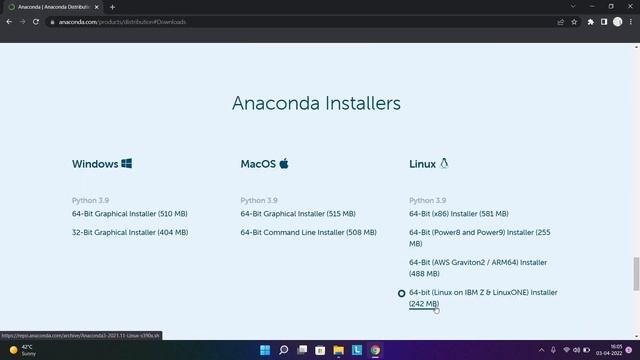This screenshot has width=640, height=360.
Task: Click the Apple logo beside MacOS
Action: (x=284, y=163)
